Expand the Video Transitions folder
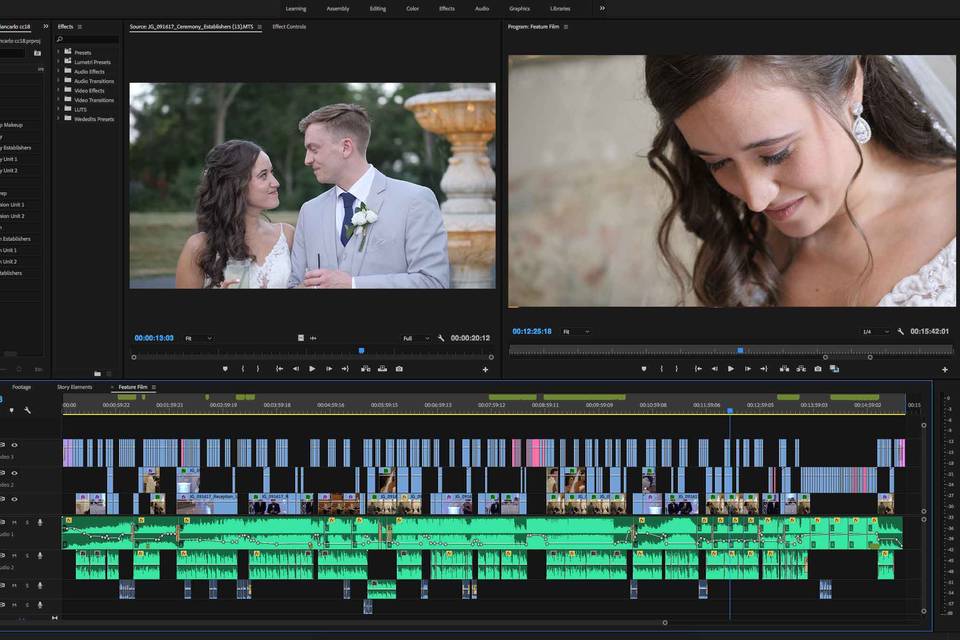 59,100
